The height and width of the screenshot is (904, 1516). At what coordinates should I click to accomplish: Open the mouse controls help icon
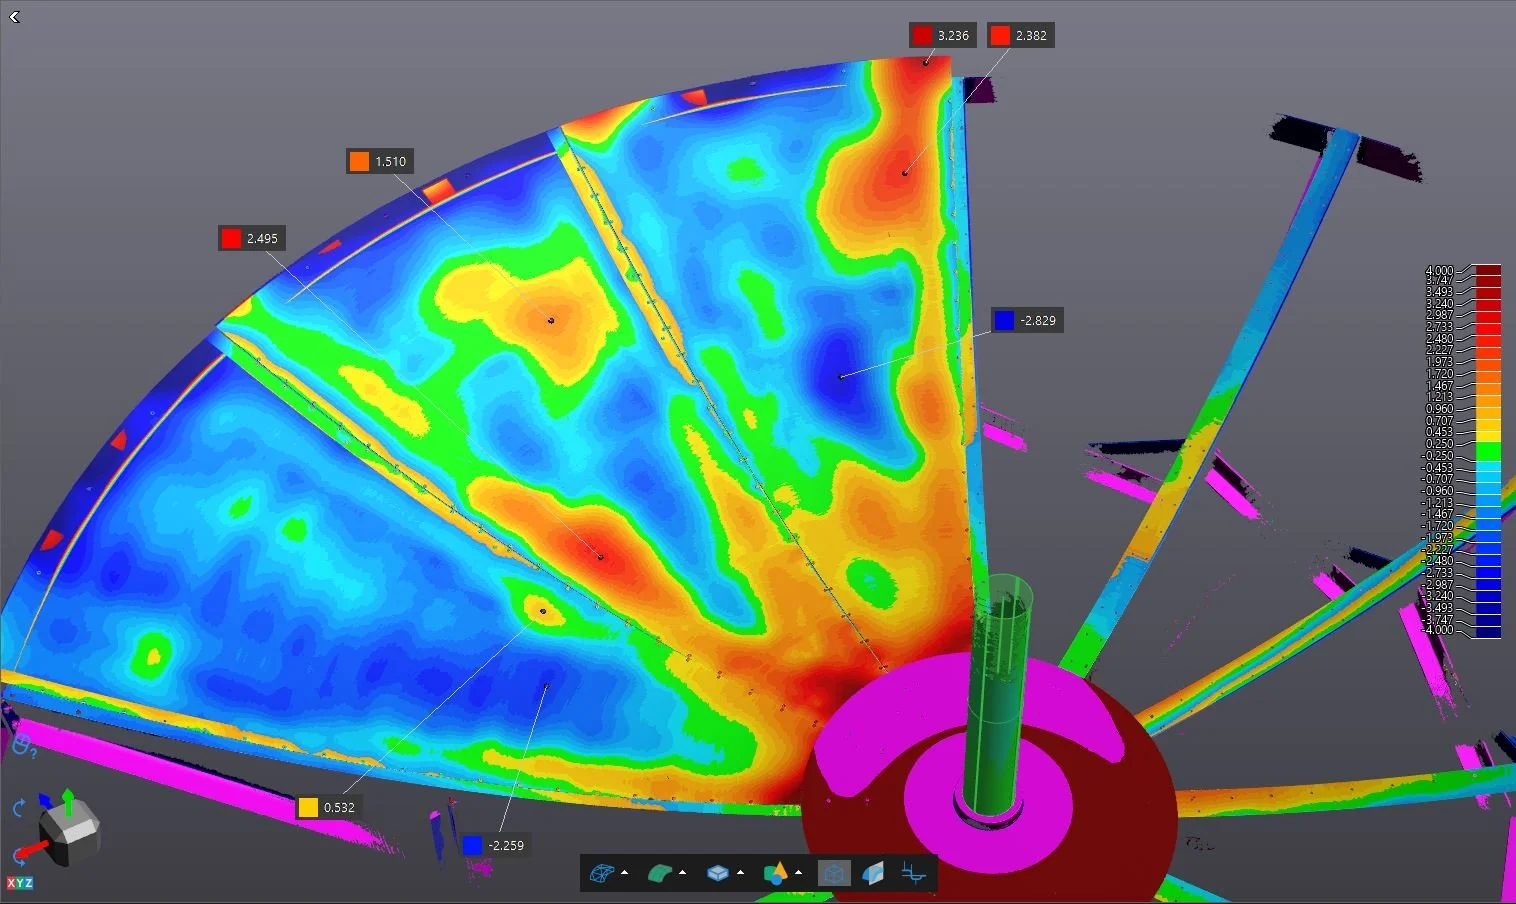click(x=24, y=745)
